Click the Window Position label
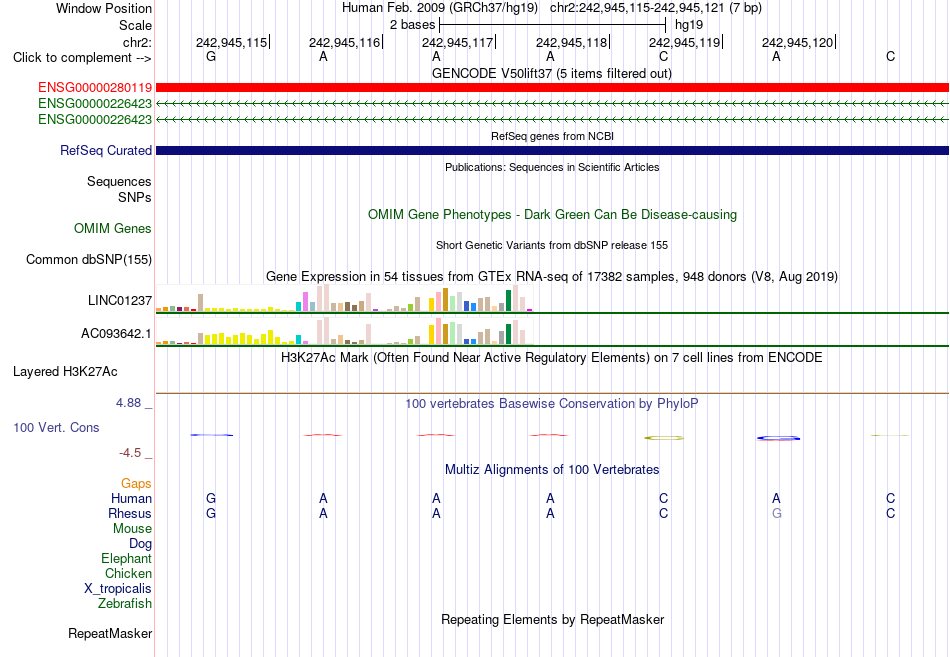 point(104,8)
